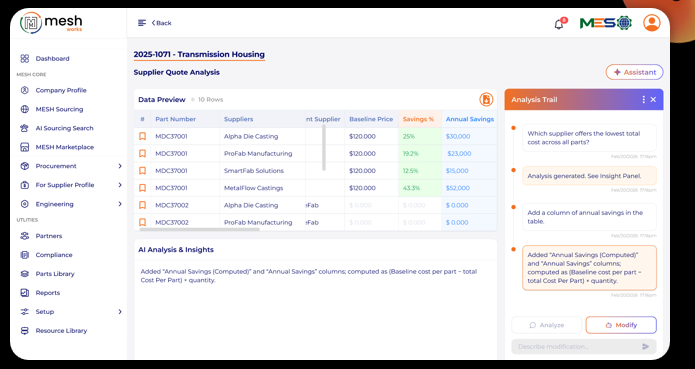Open the user profile avatar

click(x=652, y=23)
